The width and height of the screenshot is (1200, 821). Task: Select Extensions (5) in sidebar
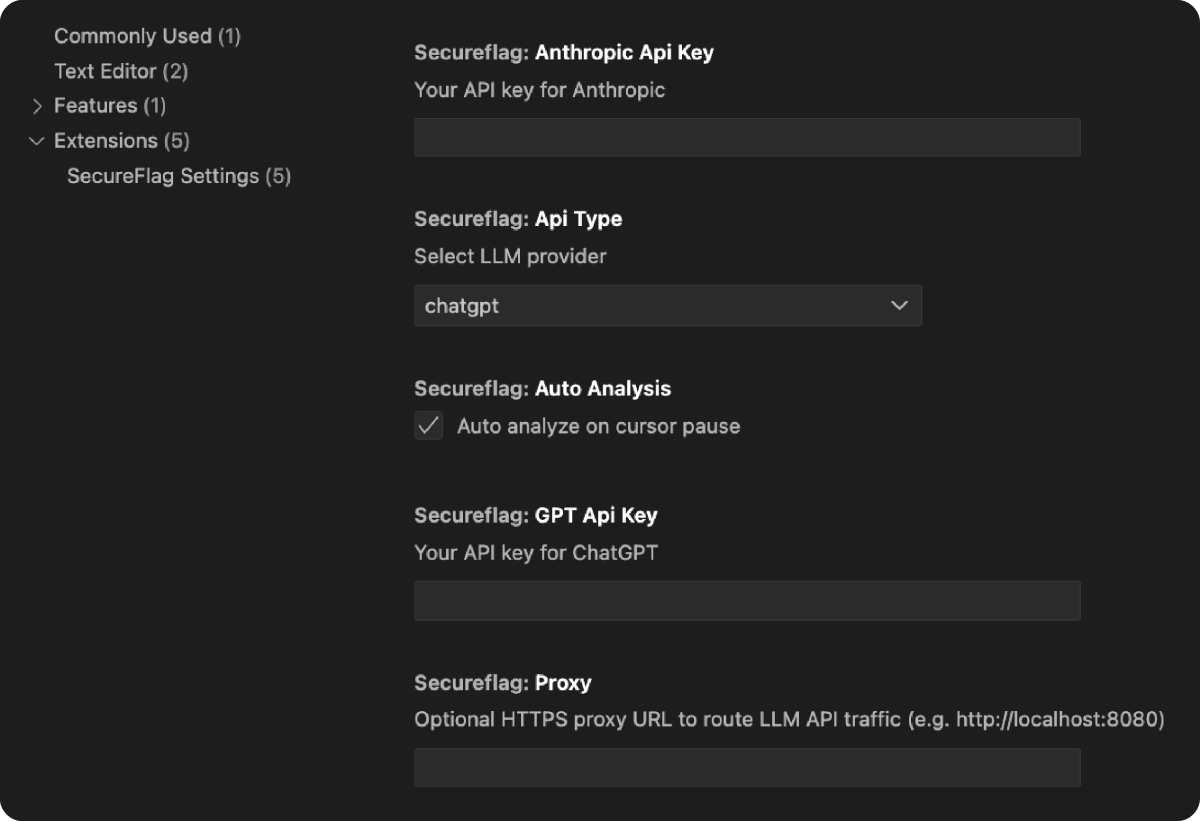121,141
